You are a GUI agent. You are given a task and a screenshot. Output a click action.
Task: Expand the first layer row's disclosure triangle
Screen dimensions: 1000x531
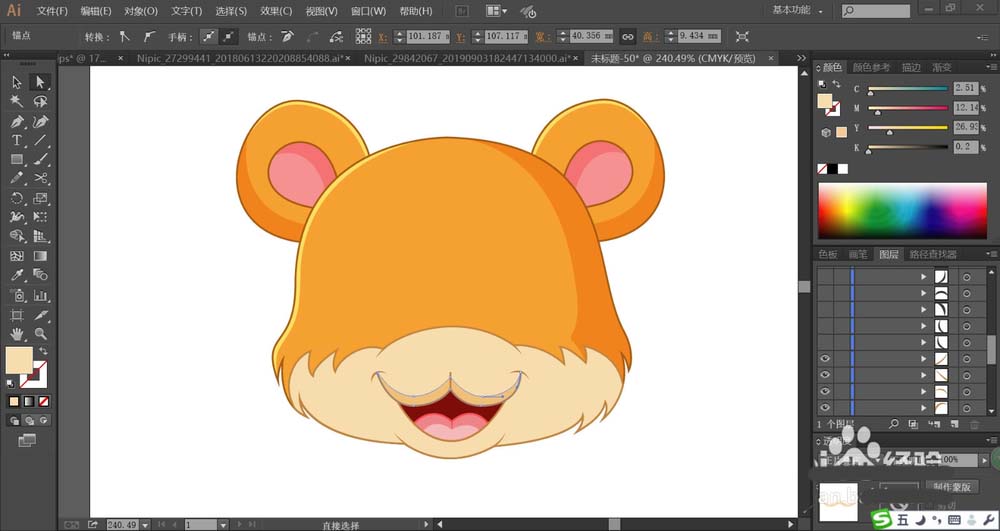(x=924, y=277)
